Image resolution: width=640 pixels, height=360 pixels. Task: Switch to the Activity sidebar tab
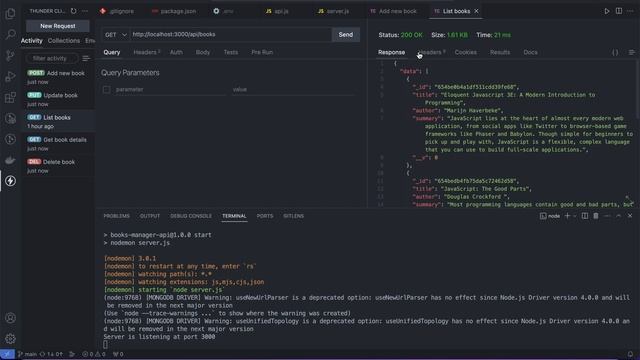[x=31, y=41]
